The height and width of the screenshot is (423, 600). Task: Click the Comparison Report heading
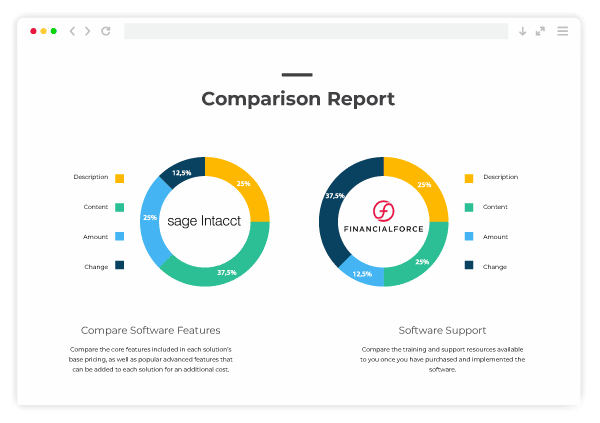coord(298,99)
